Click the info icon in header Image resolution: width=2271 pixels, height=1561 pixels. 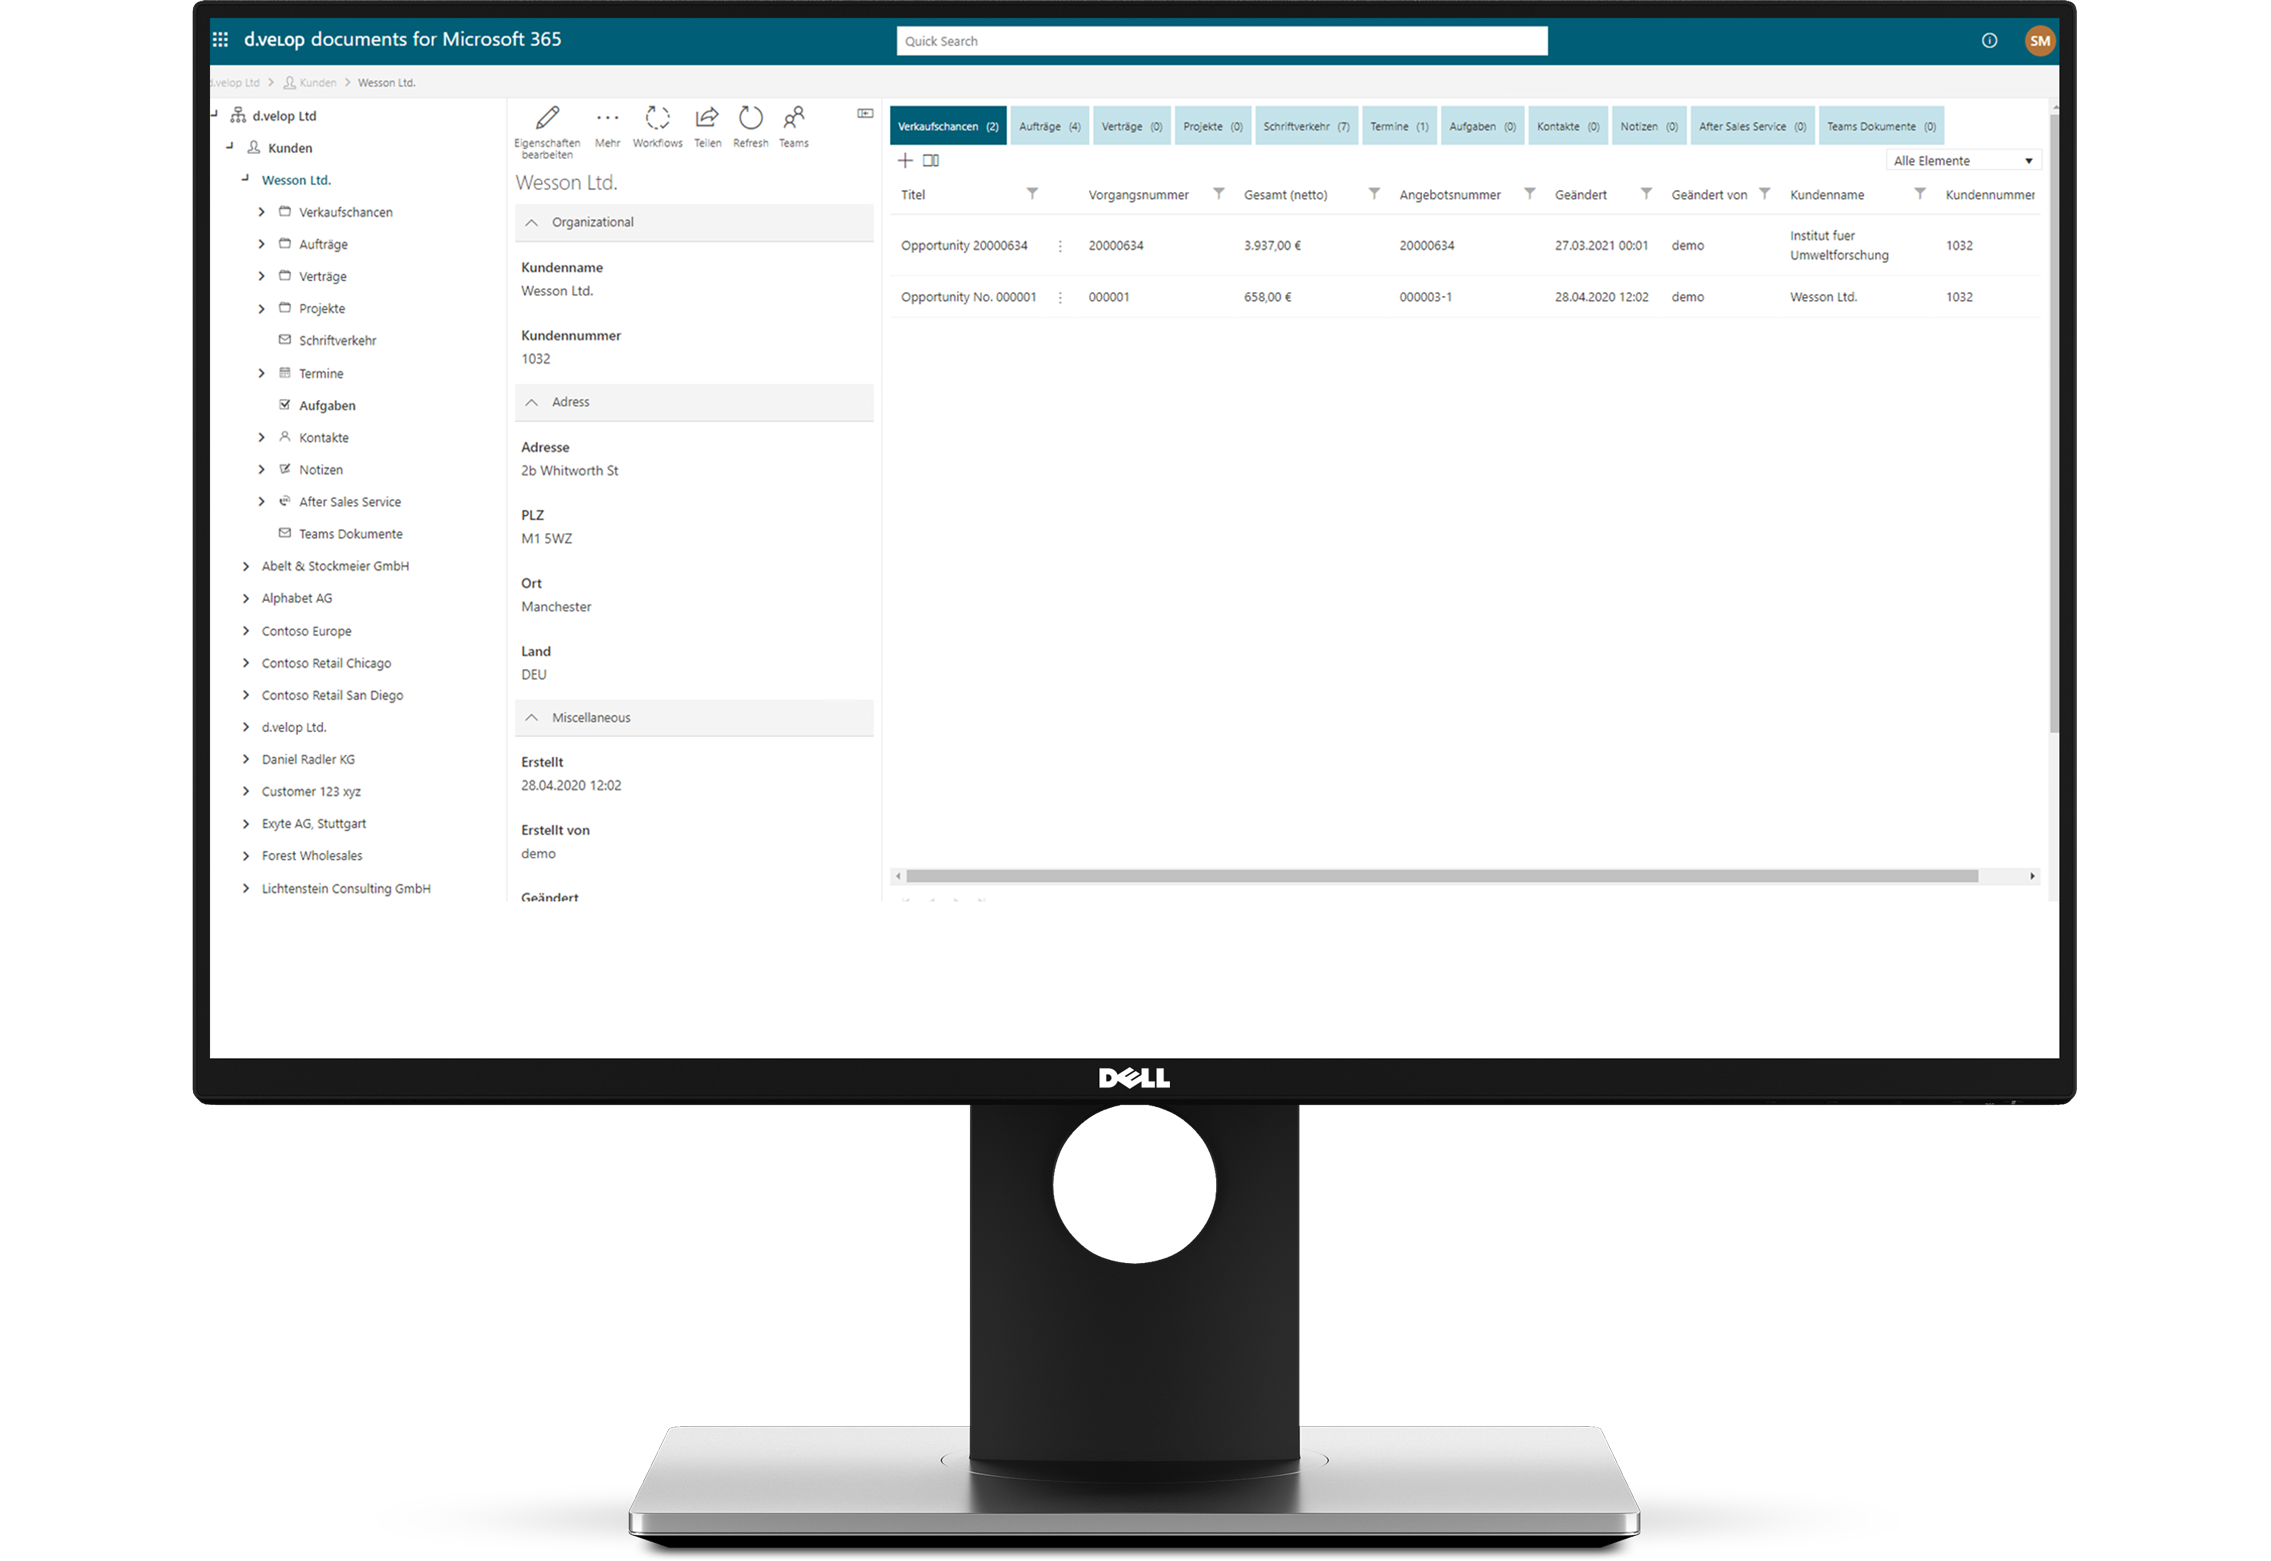coord(1989,41)
